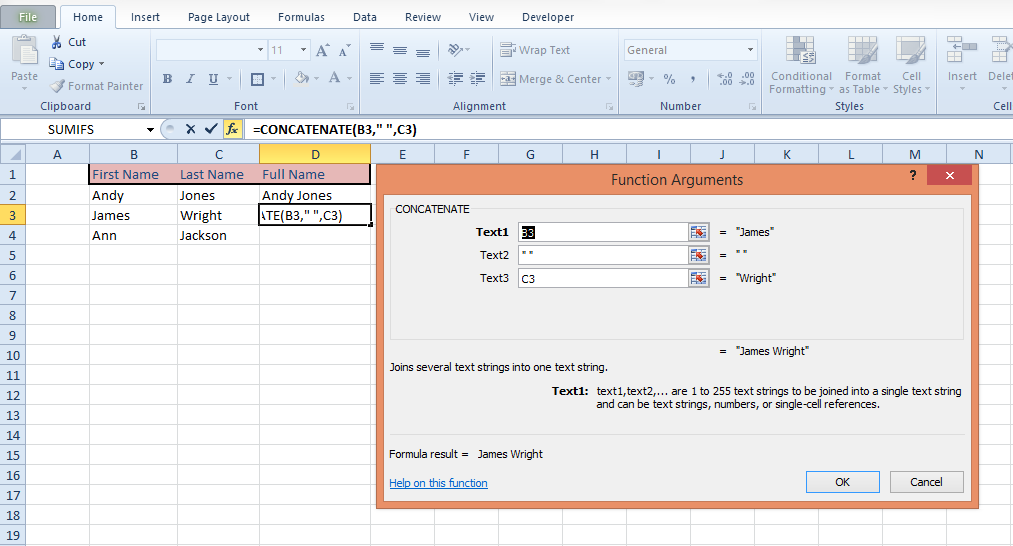Align text right
1013x546 pixels.
click(423, 79)
